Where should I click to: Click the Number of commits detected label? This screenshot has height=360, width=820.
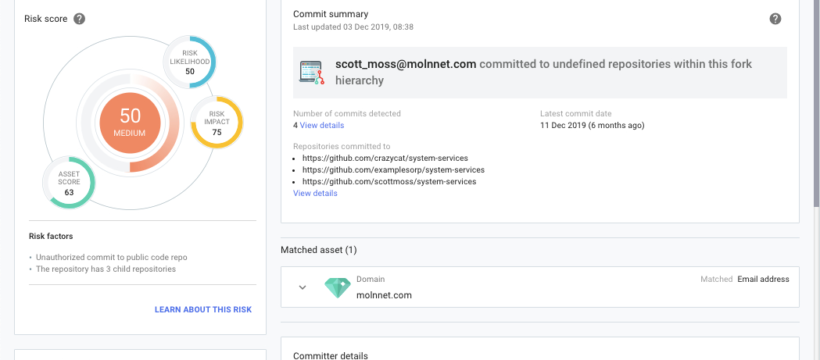coord(347,114)
